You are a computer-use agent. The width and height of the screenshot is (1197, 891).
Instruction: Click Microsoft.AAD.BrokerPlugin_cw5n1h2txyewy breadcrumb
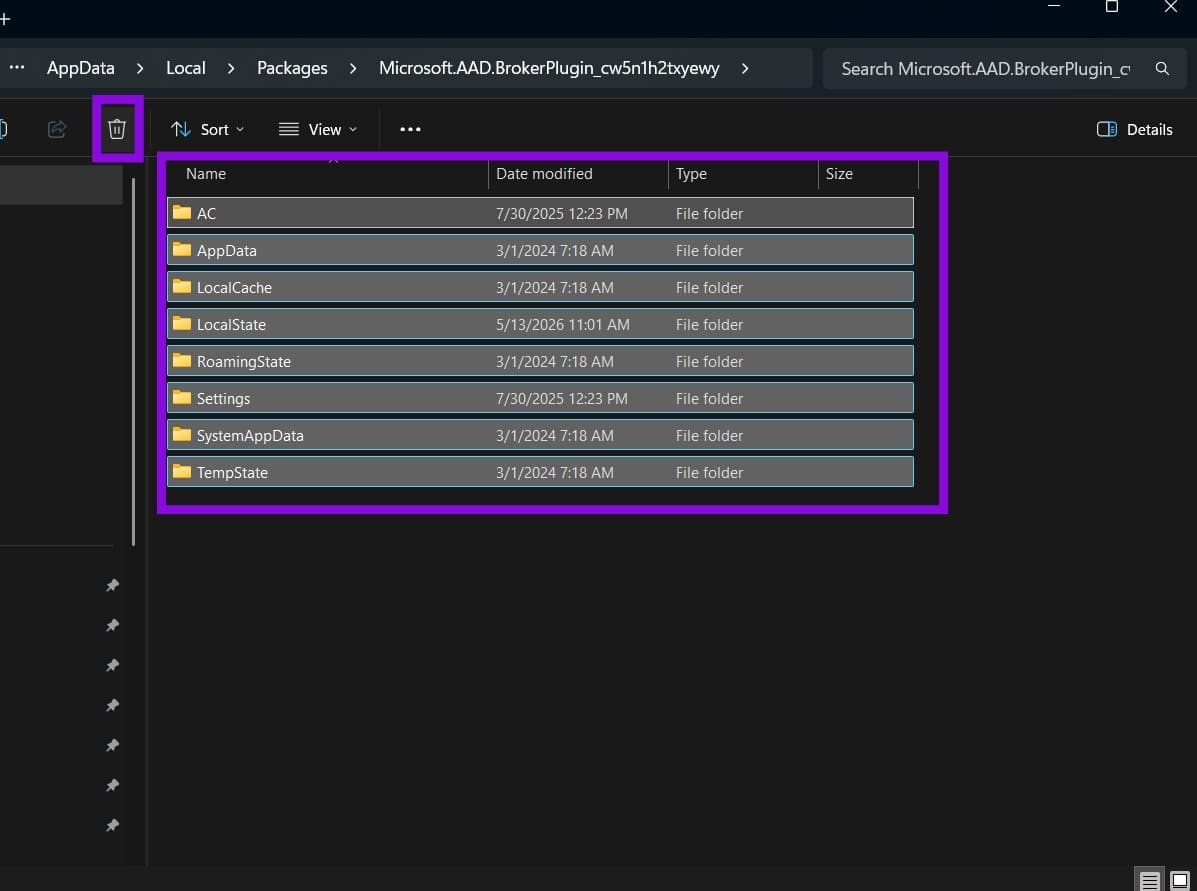tap(549, 68)
